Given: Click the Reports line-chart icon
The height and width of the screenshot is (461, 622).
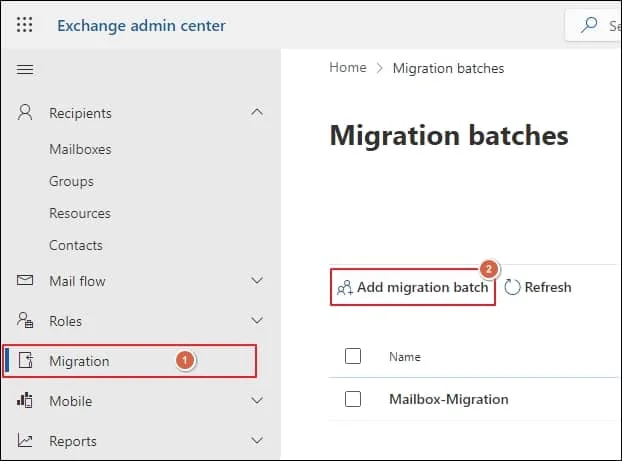Looking at the screenshot, I should 26,441.
